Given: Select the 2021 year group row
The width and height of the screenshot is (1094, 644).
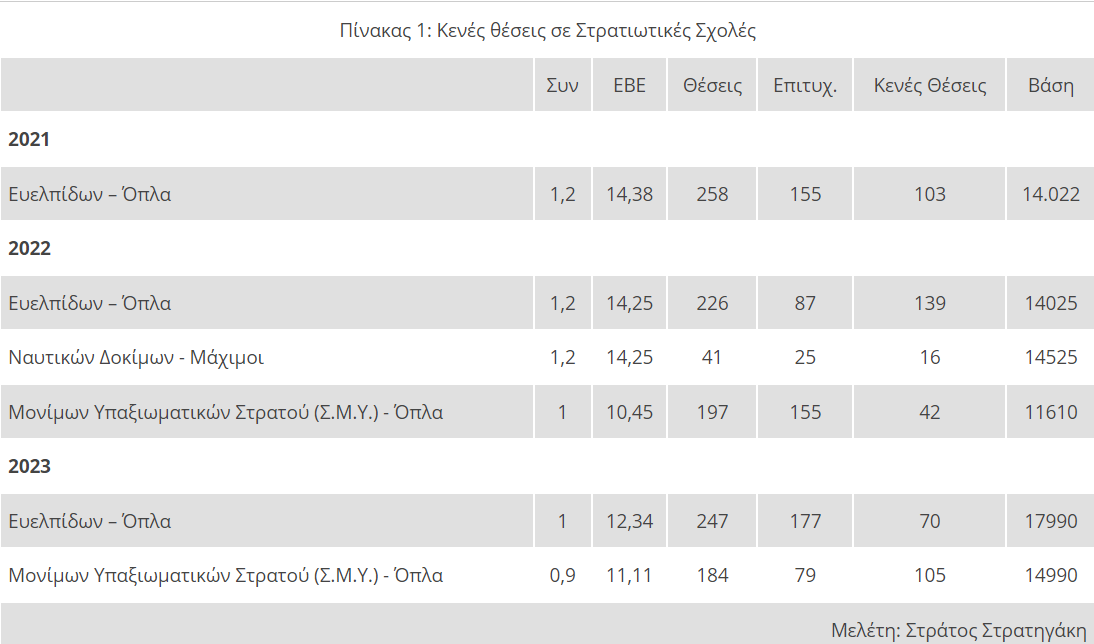Looking at the screenshot, I should click(29, 140).
